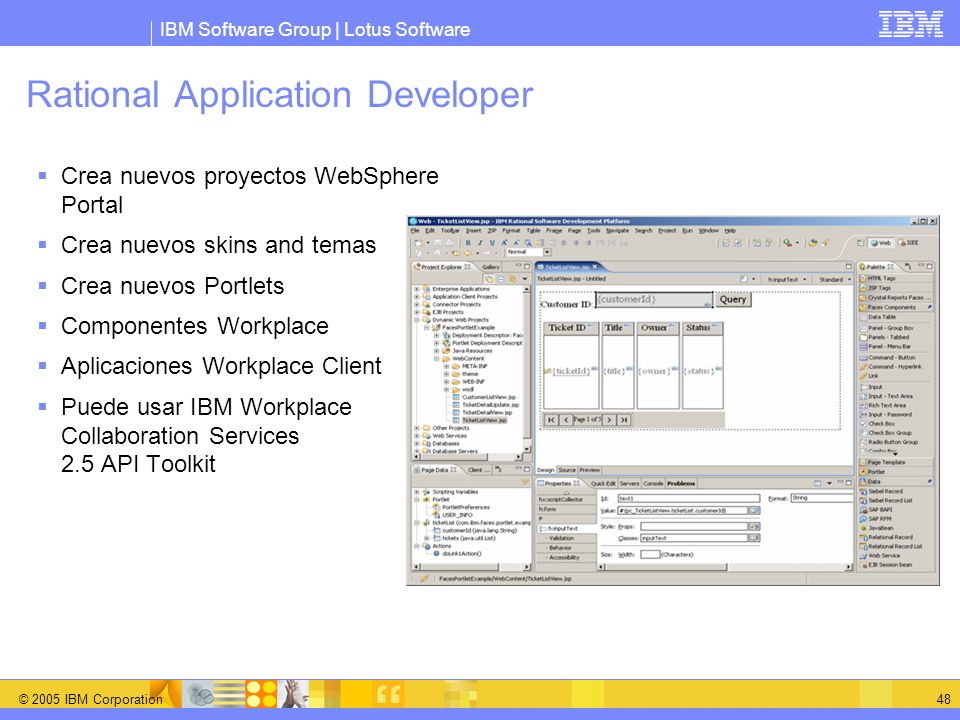Image resolution: width=960 pixels, height=720 pixels.
Task: Open the Web perspective button
Action: (881, 243)
